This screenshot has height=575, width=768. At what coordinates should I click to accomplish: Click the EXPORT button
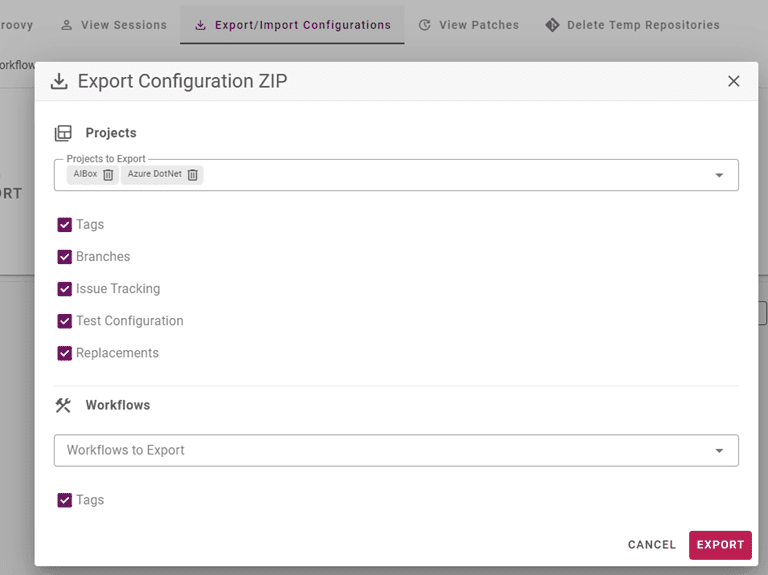[720, 545]
